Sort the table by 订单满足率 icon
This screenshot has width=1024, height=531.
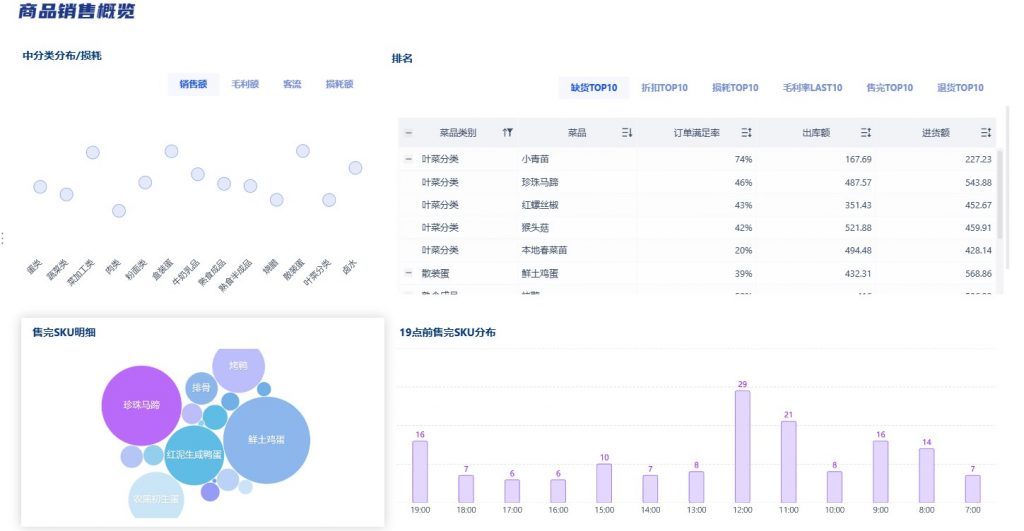click(746, 133)
